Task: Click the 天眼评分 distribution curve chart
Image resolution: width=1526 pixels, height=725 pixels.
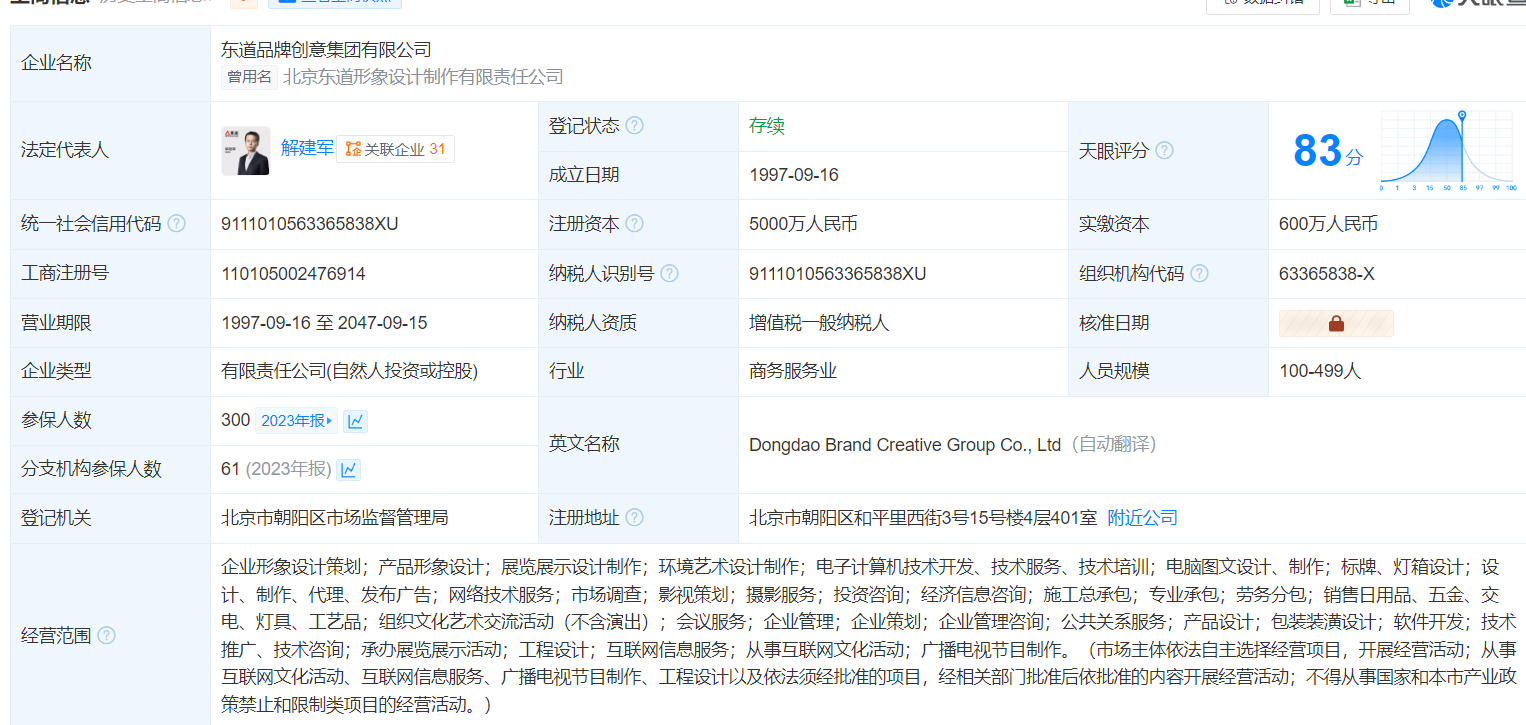Action: pos(1448,151)
